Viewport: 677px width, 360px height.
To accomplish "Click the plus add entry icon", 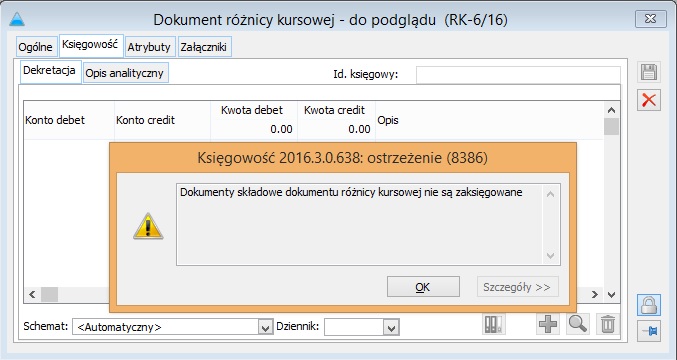I will [548, 324].
